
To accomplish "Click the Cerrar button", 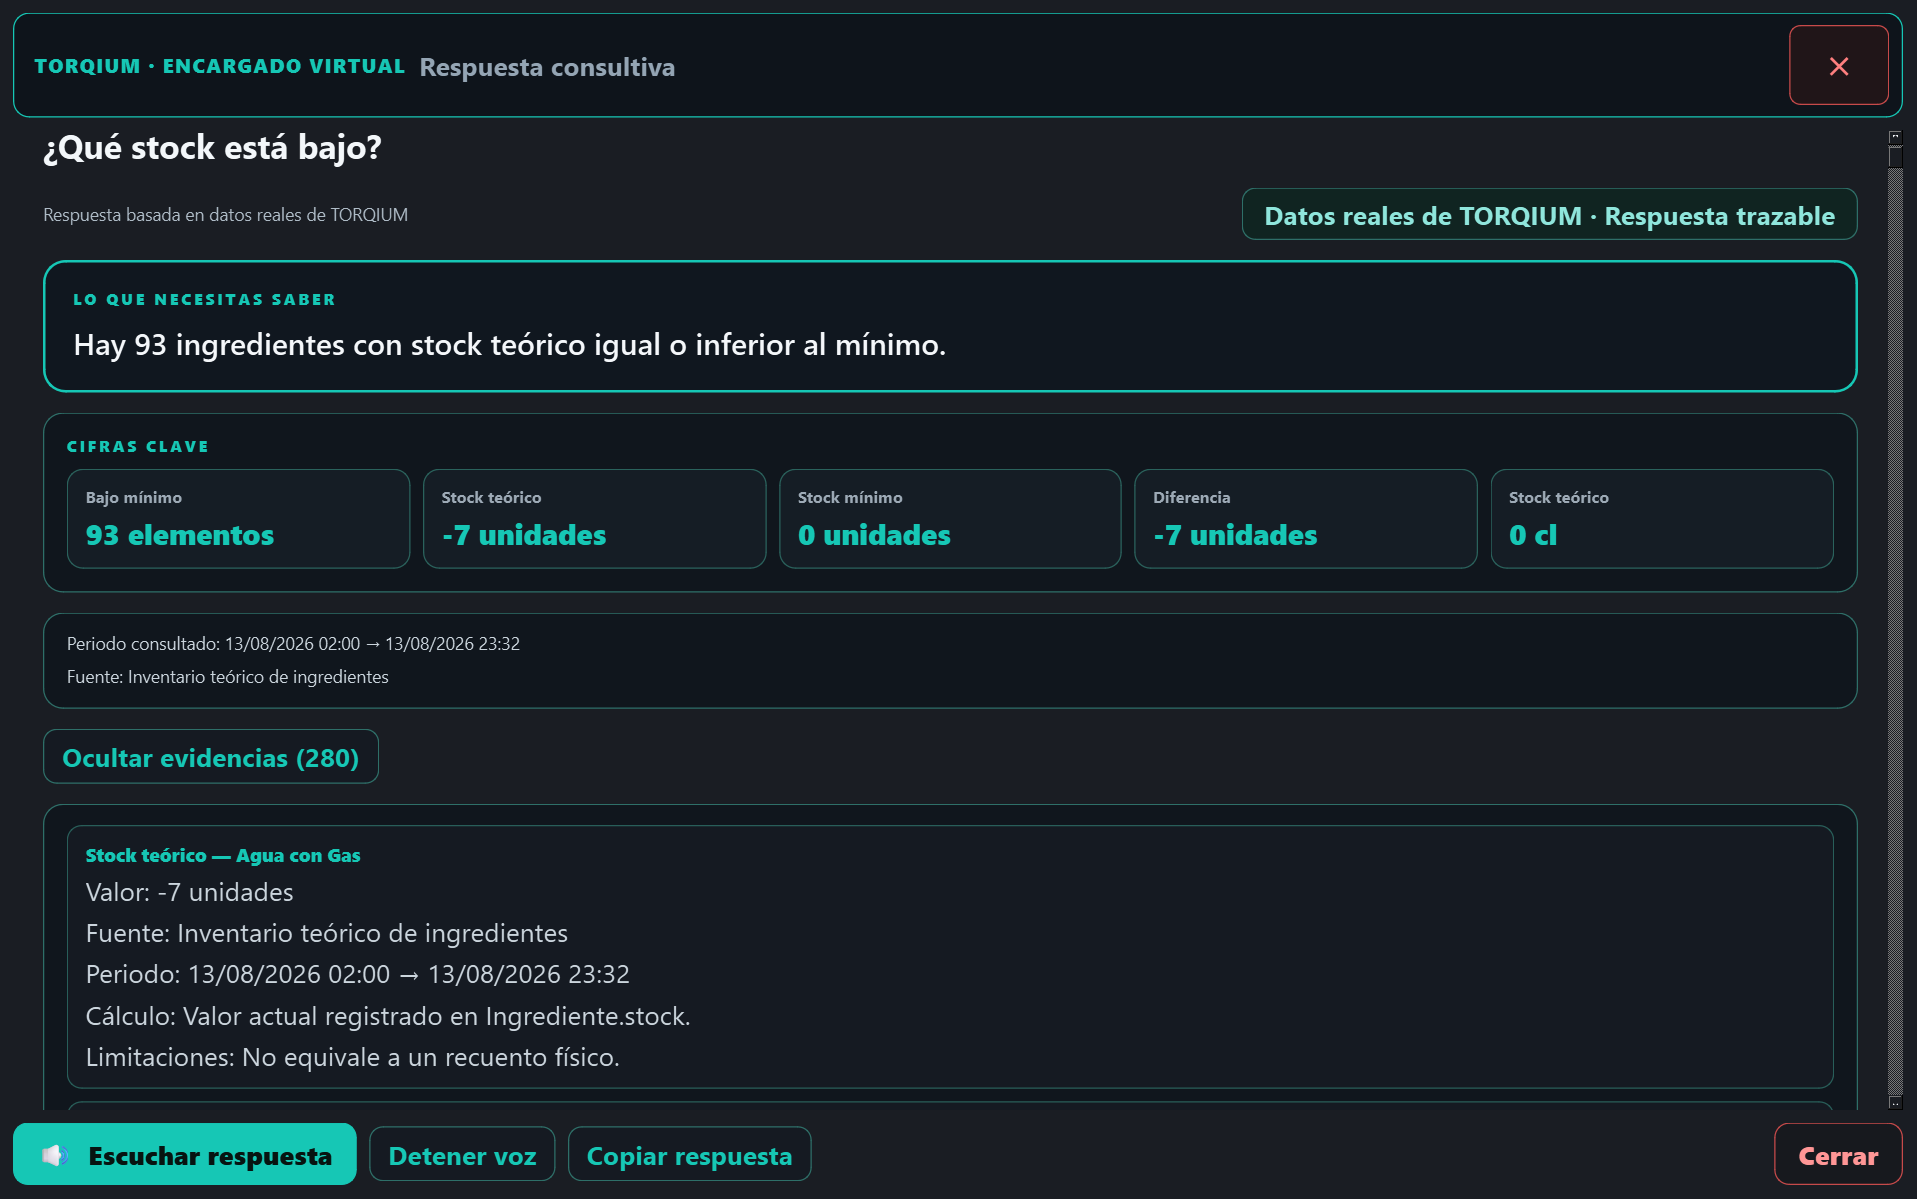I will (1838, 1155).
